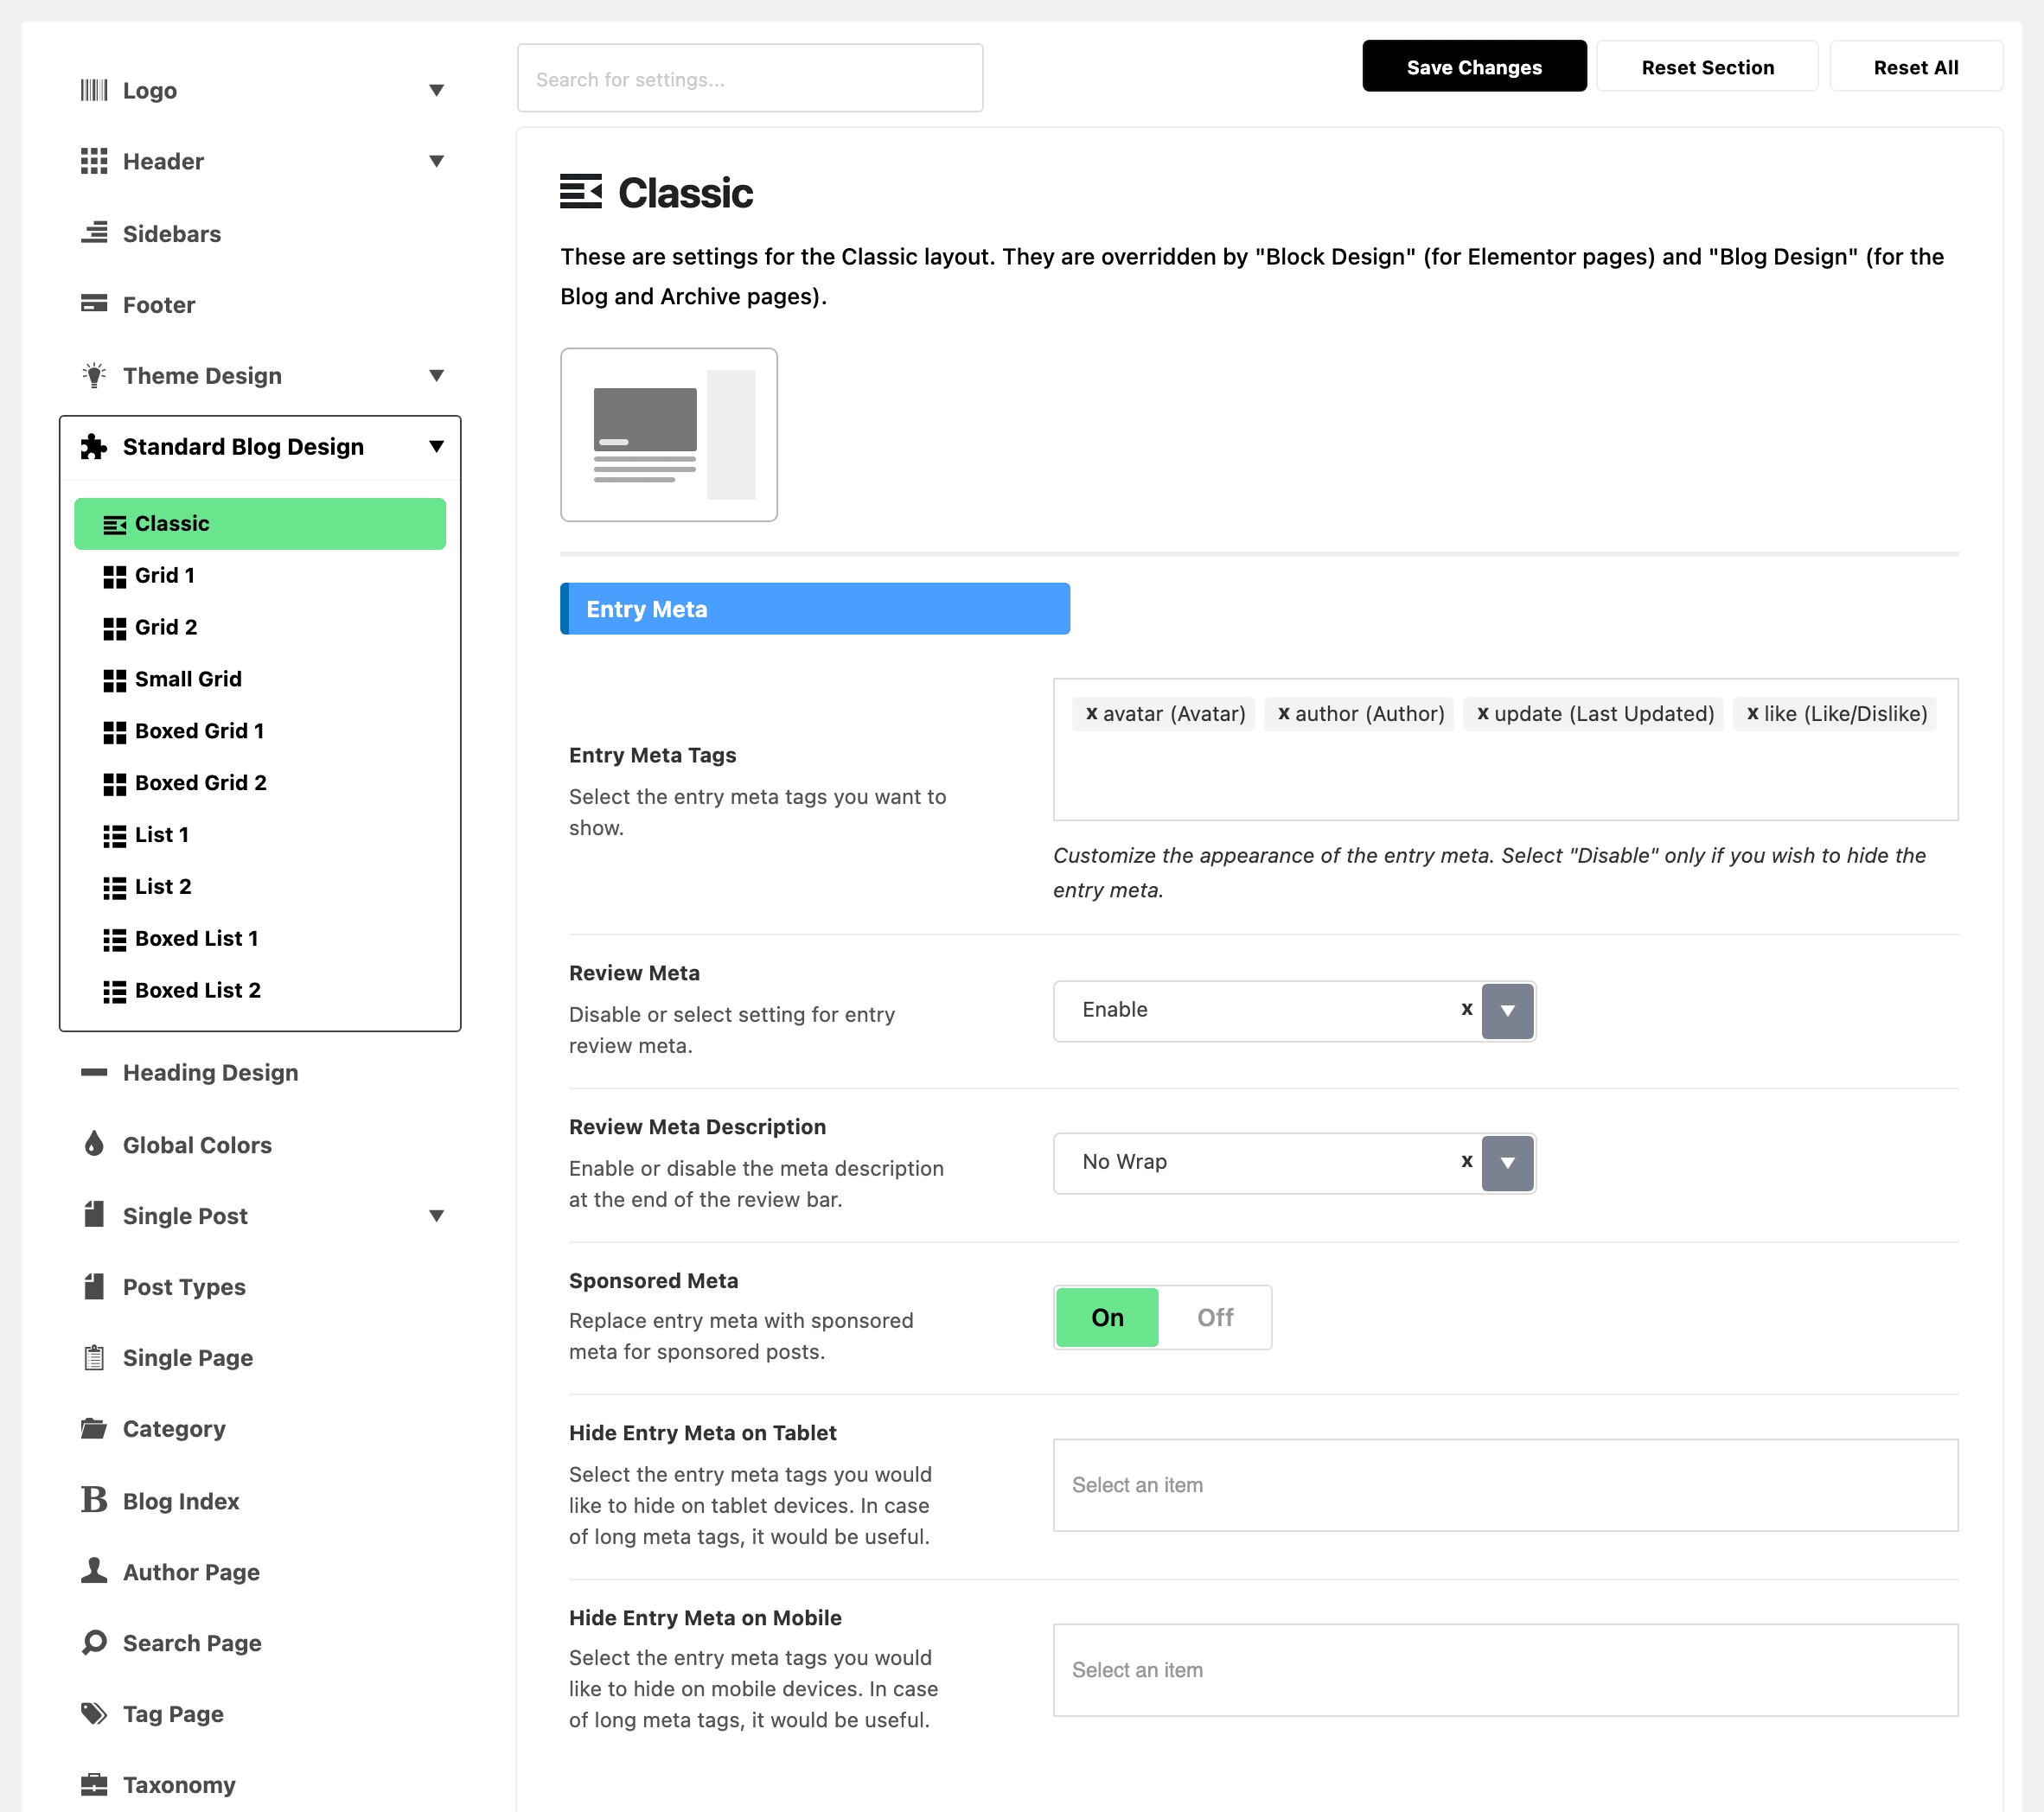Click the Author Page person icon
Viewport: 2044px width, 1812px height.
(94, 1571)
